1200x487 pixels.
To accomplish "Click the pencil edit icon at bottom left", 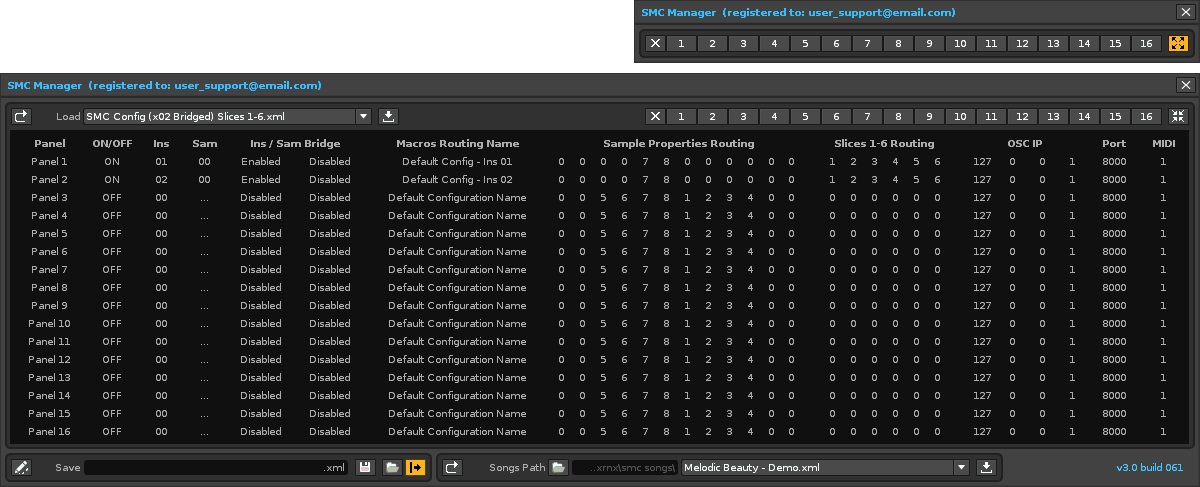I will [x=22, y=467].
